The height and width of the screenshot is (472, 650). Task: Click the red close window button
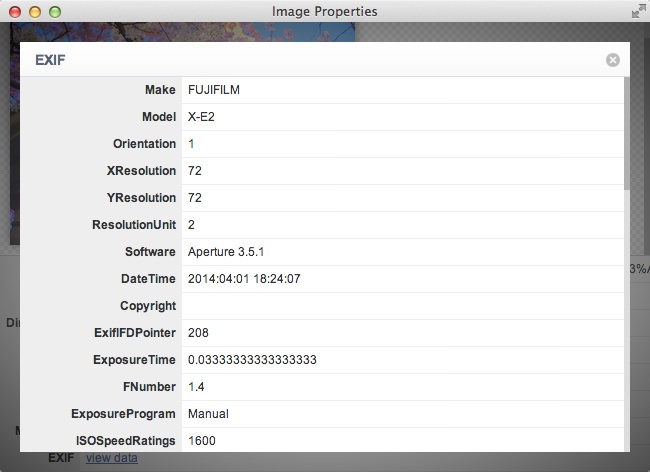pyautogui.click(x=15, y=12)
